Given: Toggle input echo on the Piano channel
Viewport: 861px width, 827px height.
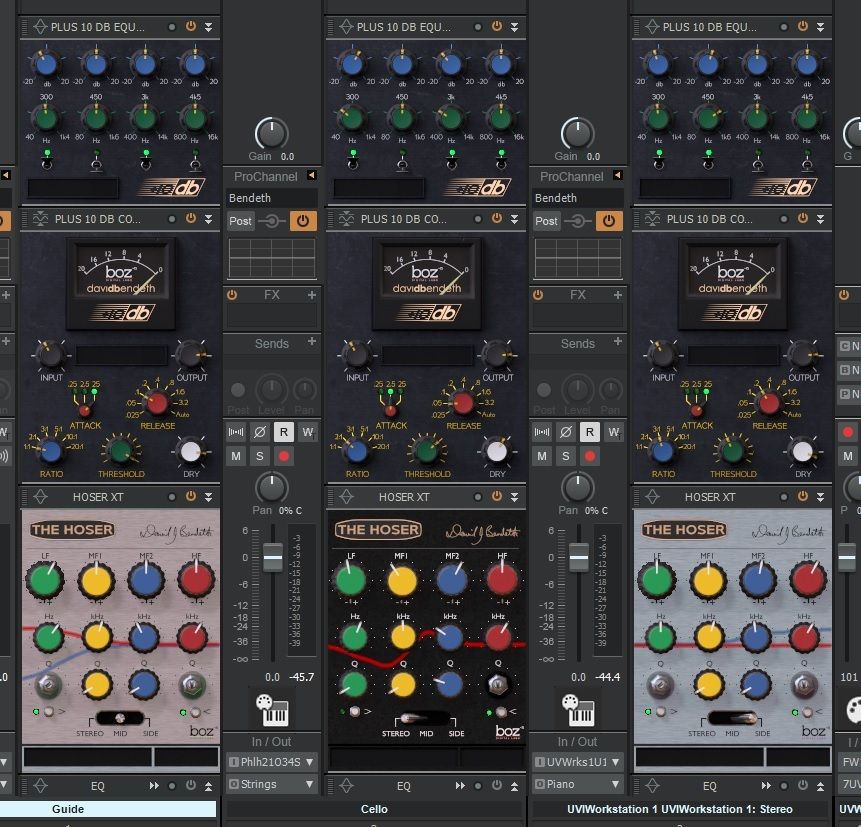Looking at the screenshot, I should [x=543, y=432].
